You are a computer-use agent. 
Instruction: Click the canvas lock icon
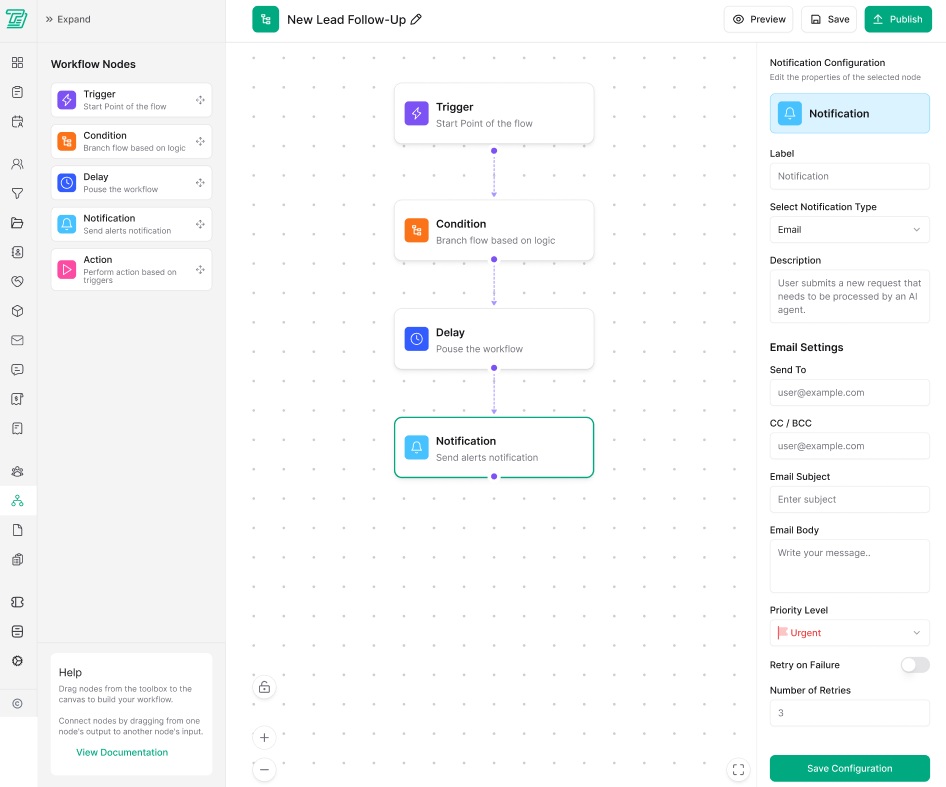[264, 688]
